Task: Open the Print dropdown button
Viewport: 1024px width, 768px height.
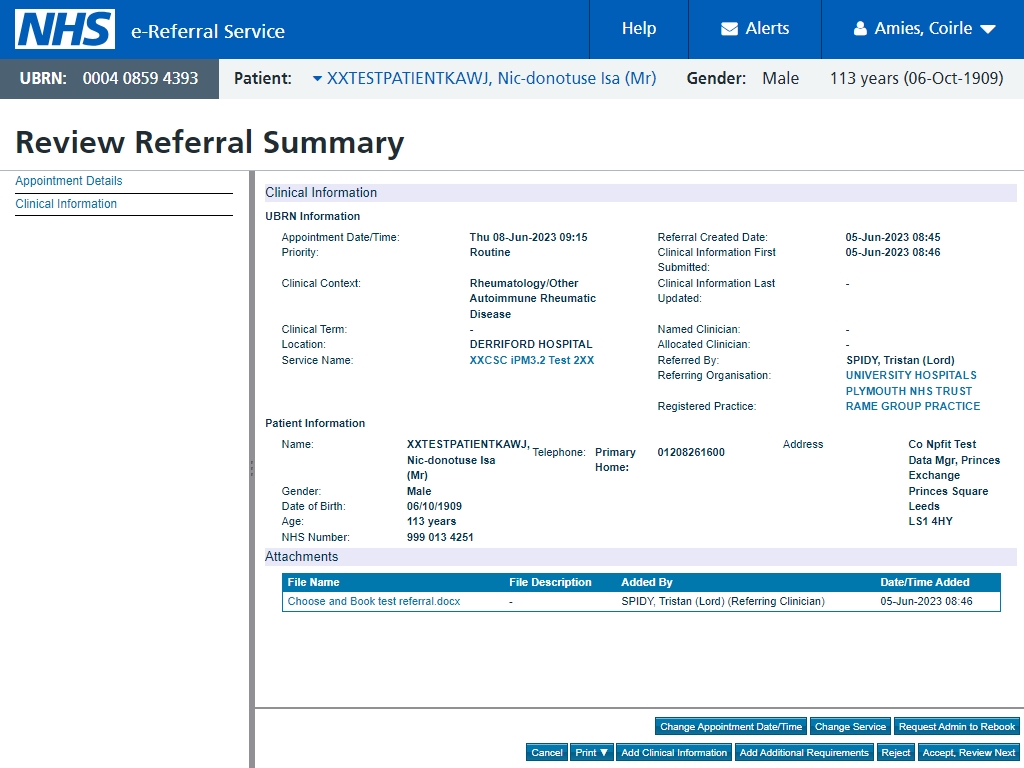Action: coord(592,752)
